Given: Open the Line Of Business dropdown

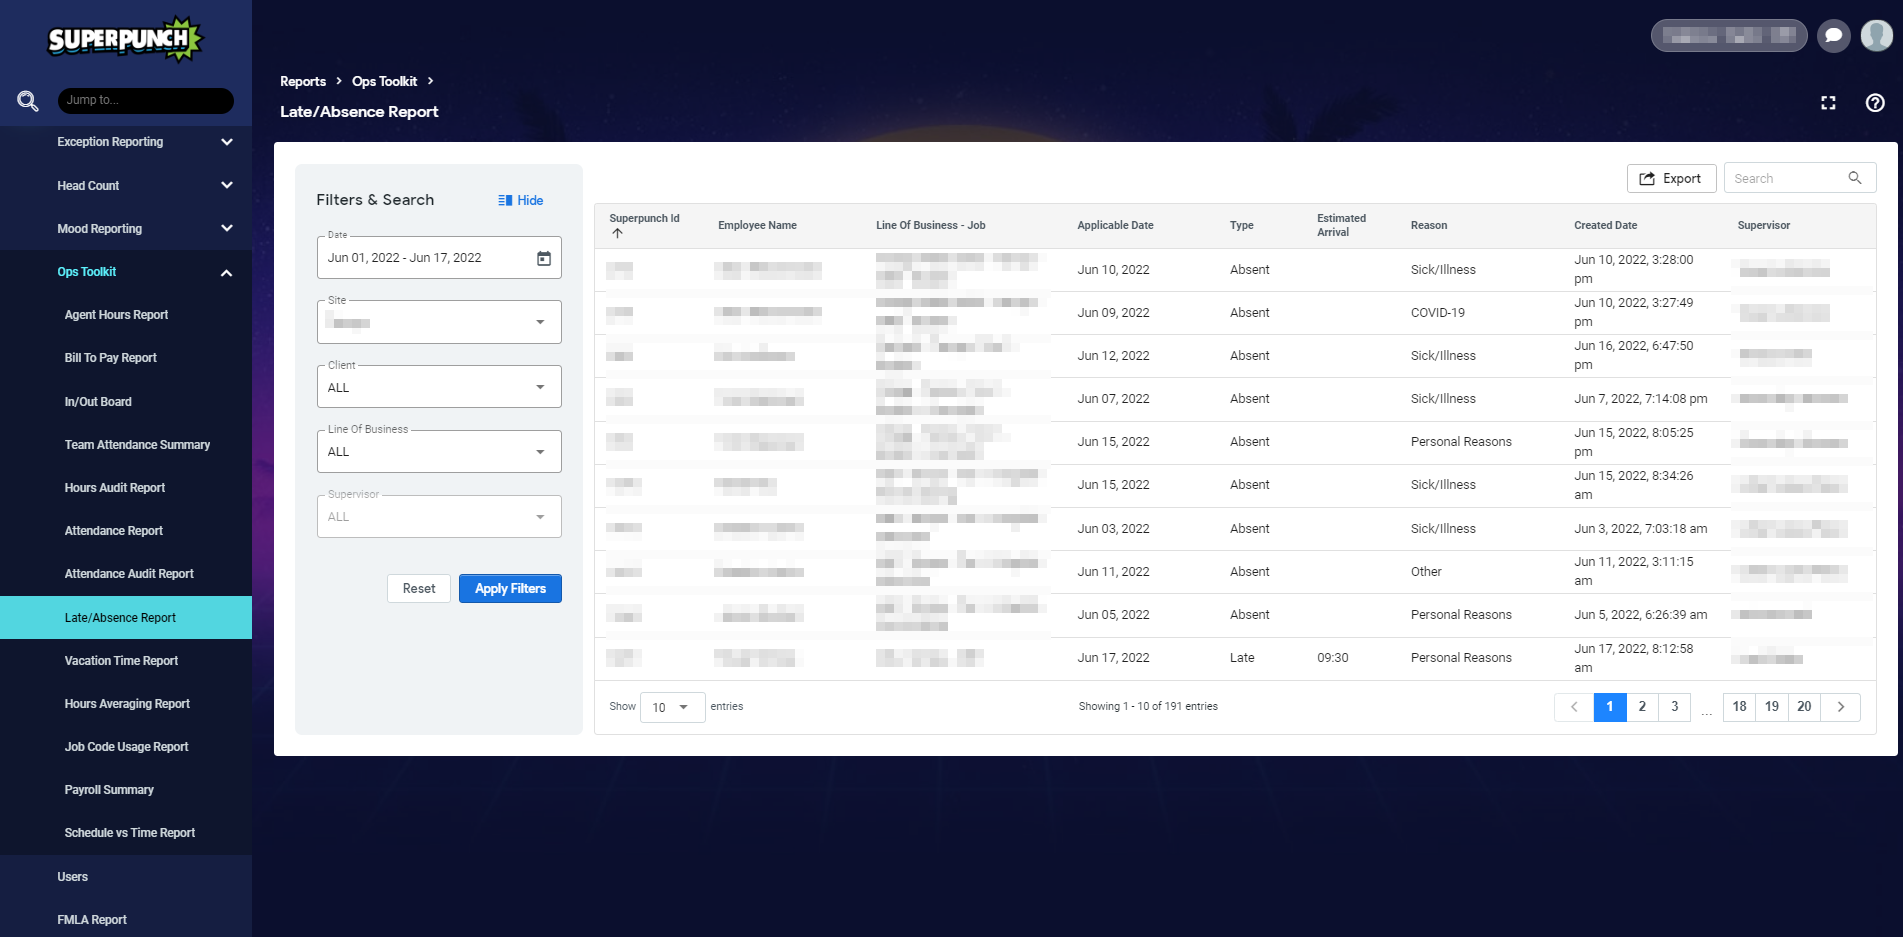Looking at the screenshot, I should [439, 451].
